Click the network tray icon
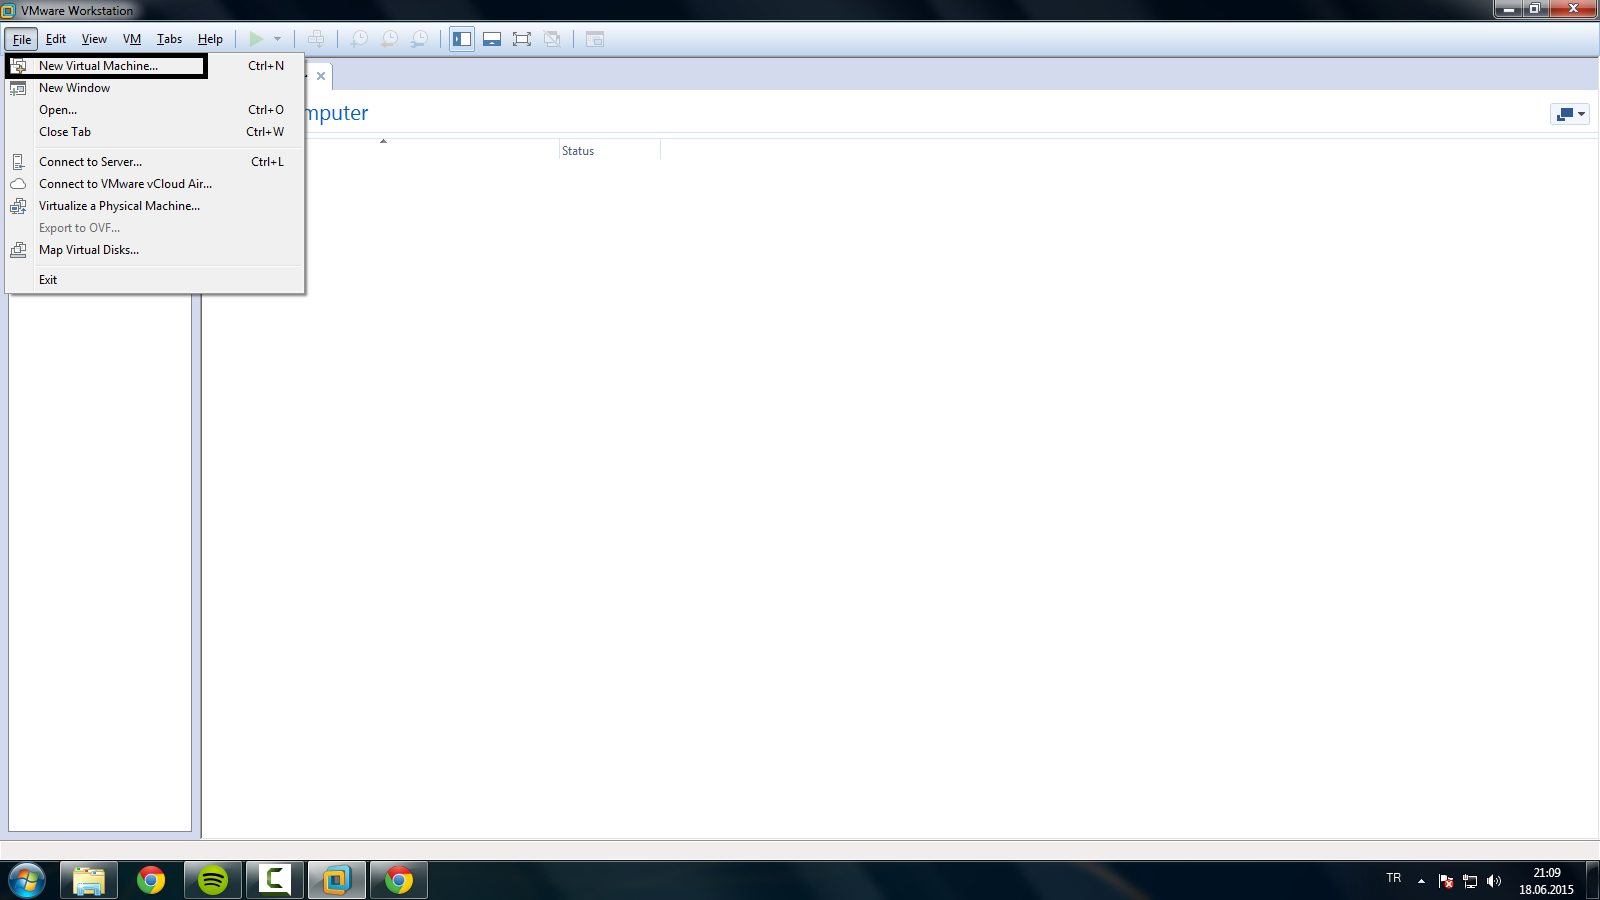The image size is (1600, 900). [x=1470, y=881]
